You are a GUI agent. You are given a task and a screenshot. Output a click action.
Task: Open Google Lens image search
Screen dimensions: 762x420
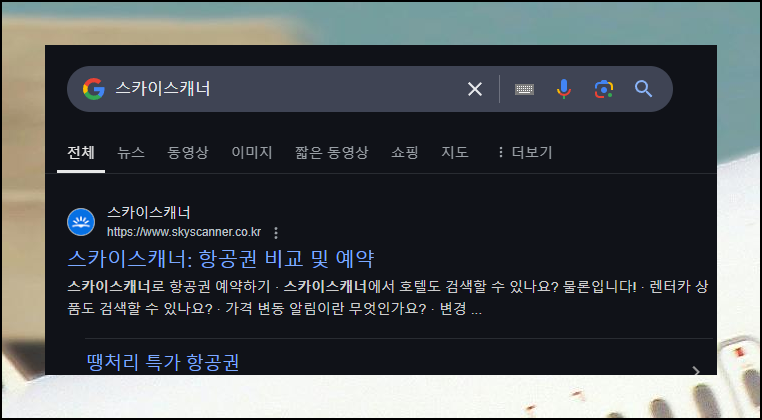604,89
